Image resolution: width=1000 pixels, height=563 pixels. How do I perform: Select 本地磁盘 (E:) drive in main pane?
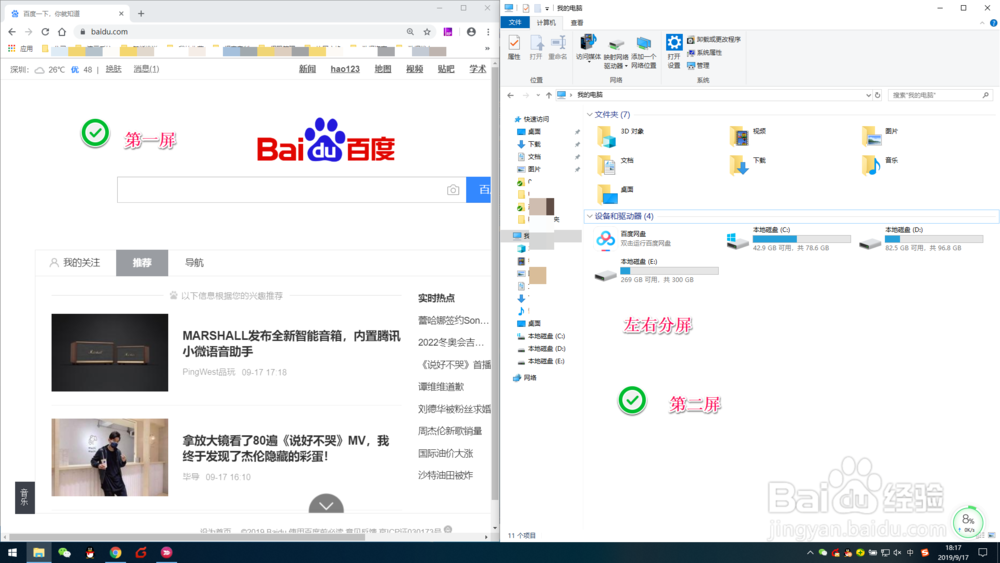pyautogui.click(x=656, y=271)
